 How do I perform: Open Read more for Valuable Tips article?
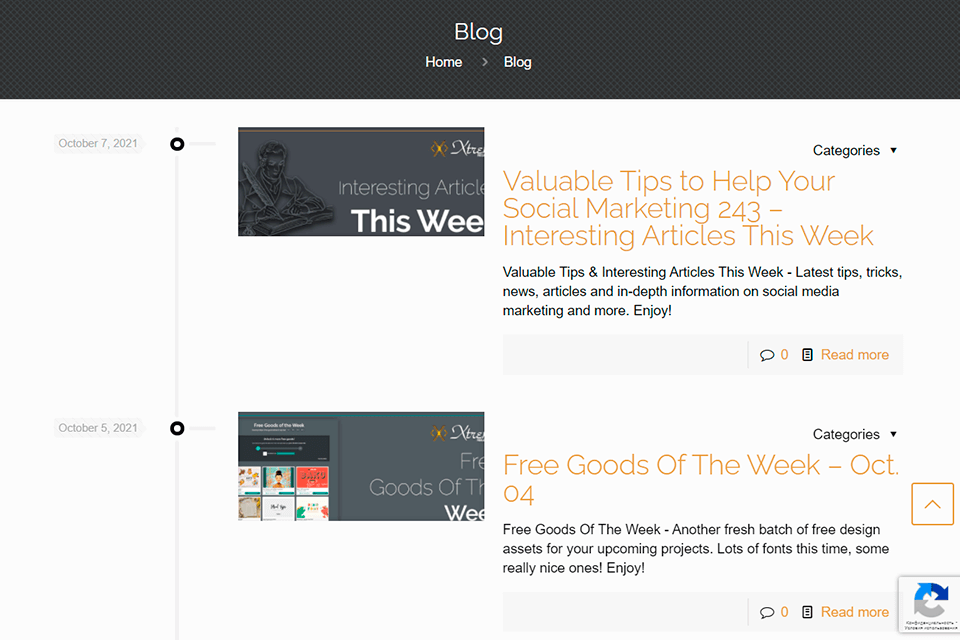pyautogui.click(x=854, y=355)
